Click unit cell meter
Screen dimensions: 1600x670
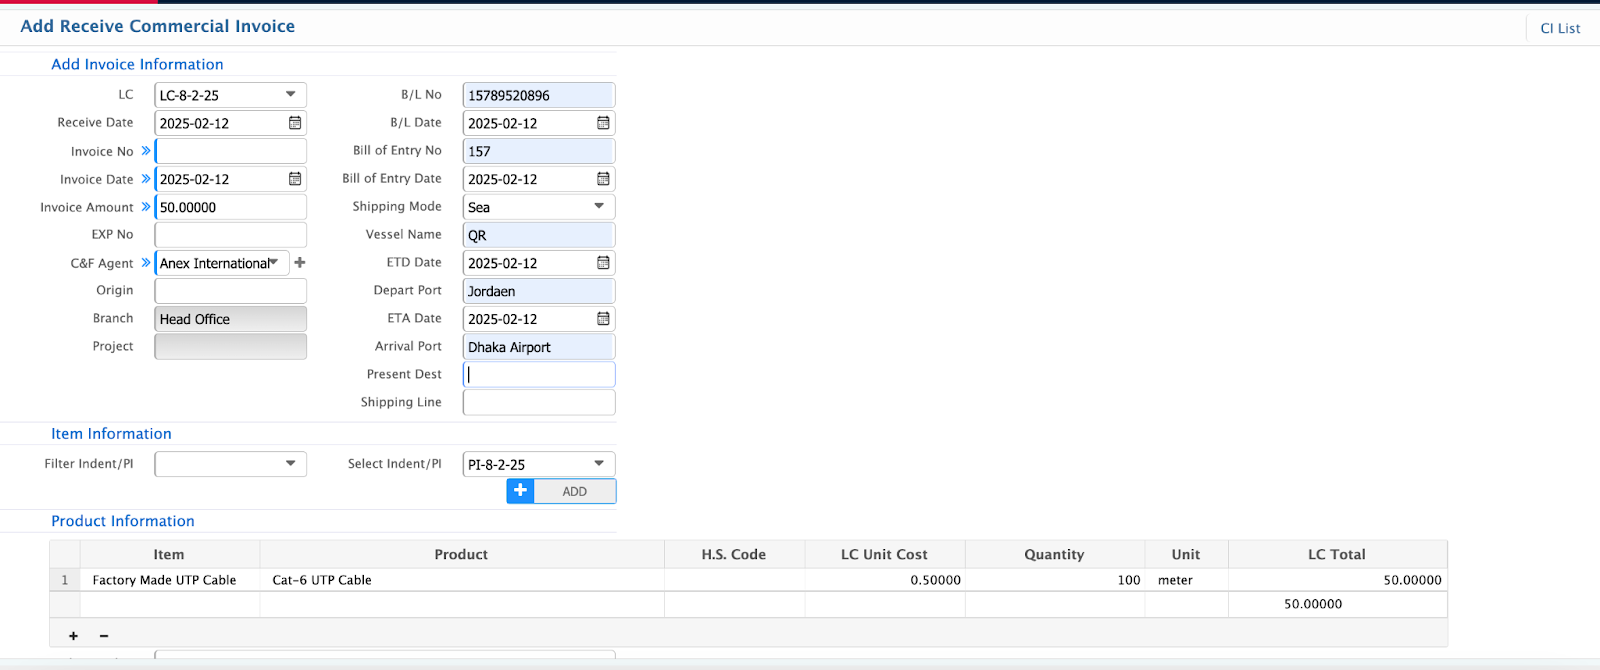pos(1186,580)
